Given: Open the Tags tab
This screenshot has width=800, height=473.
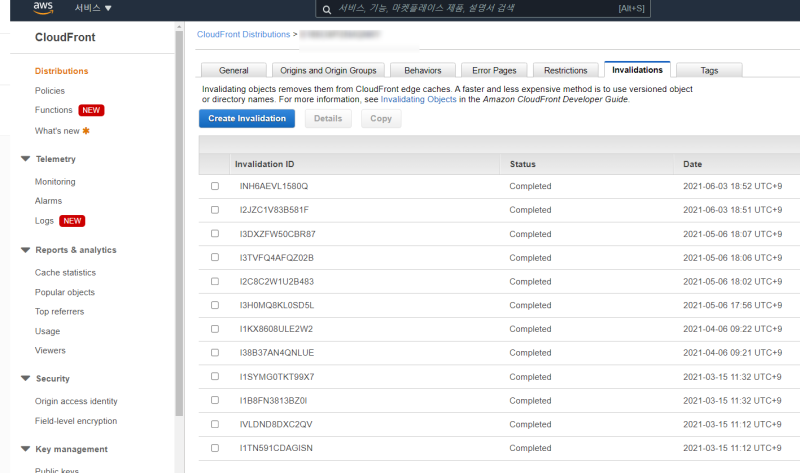Looking at the screenshot, I should tap(709, 70).
